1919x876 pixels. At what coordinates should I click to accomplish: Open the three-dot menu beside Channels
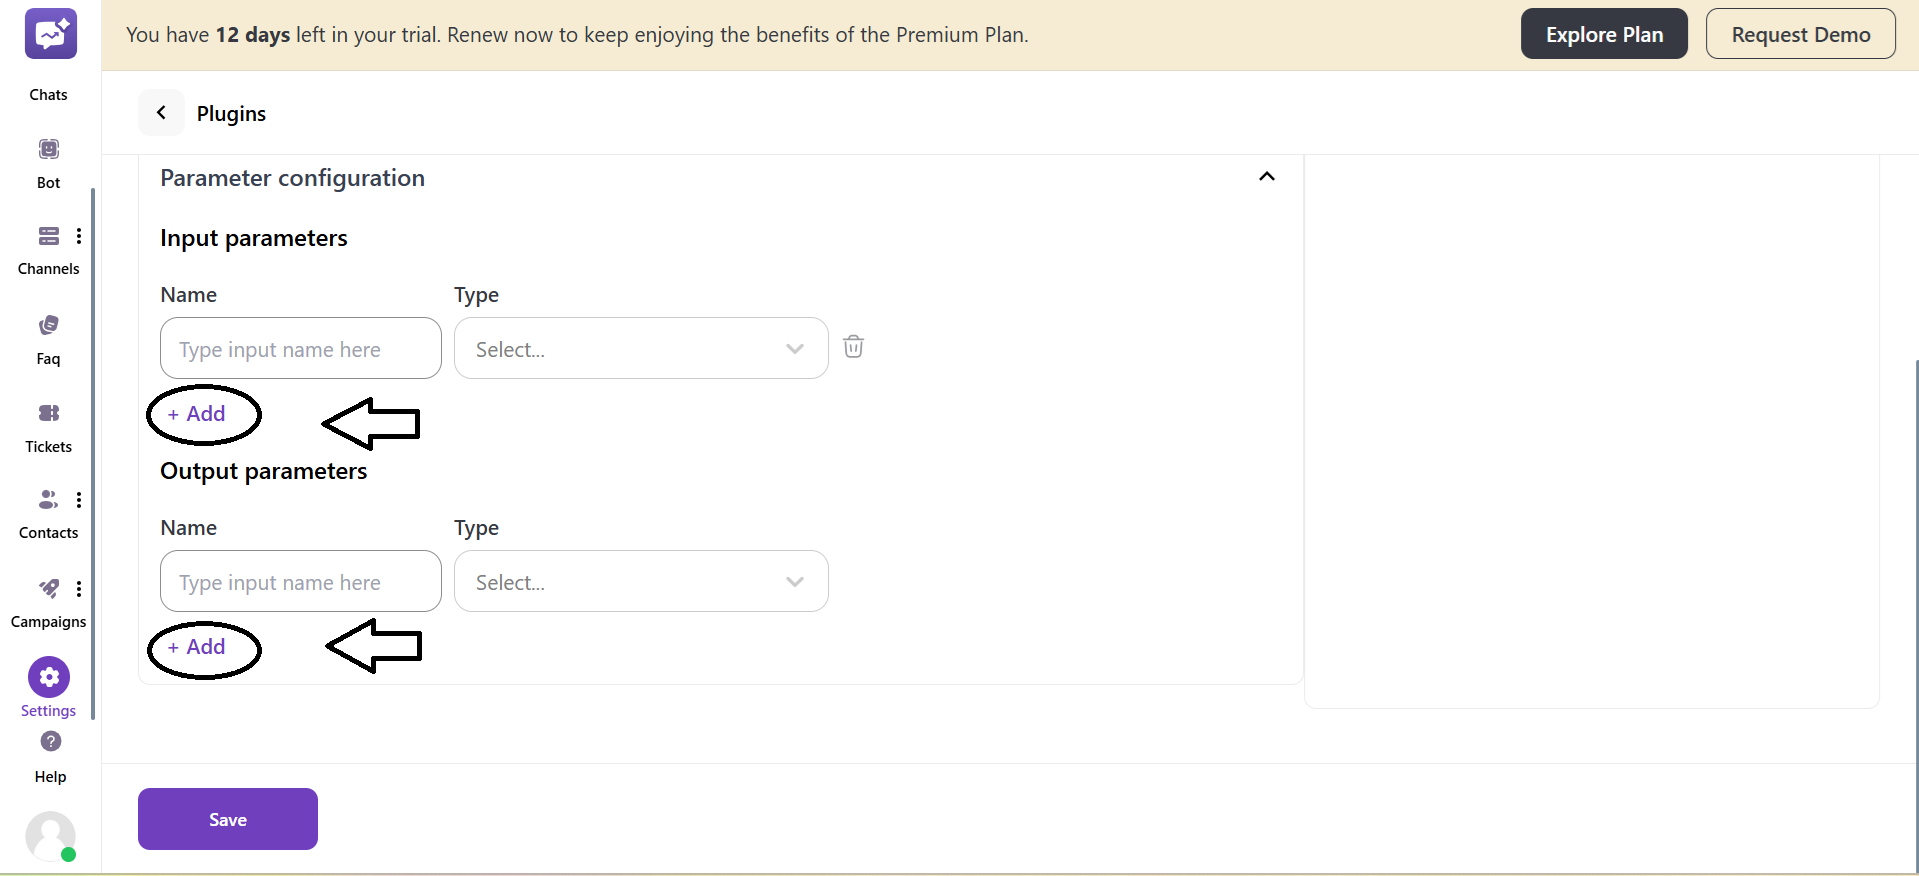(x=80, y=236)
